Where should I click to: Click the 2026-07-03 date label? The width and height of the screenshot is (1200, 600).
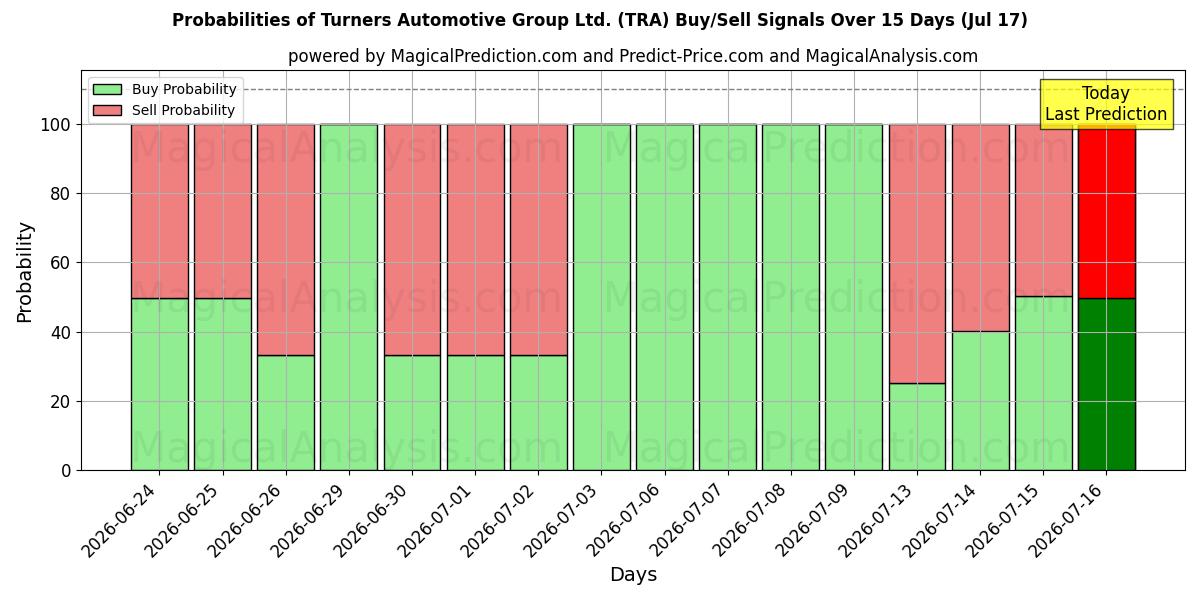(563, 518)
